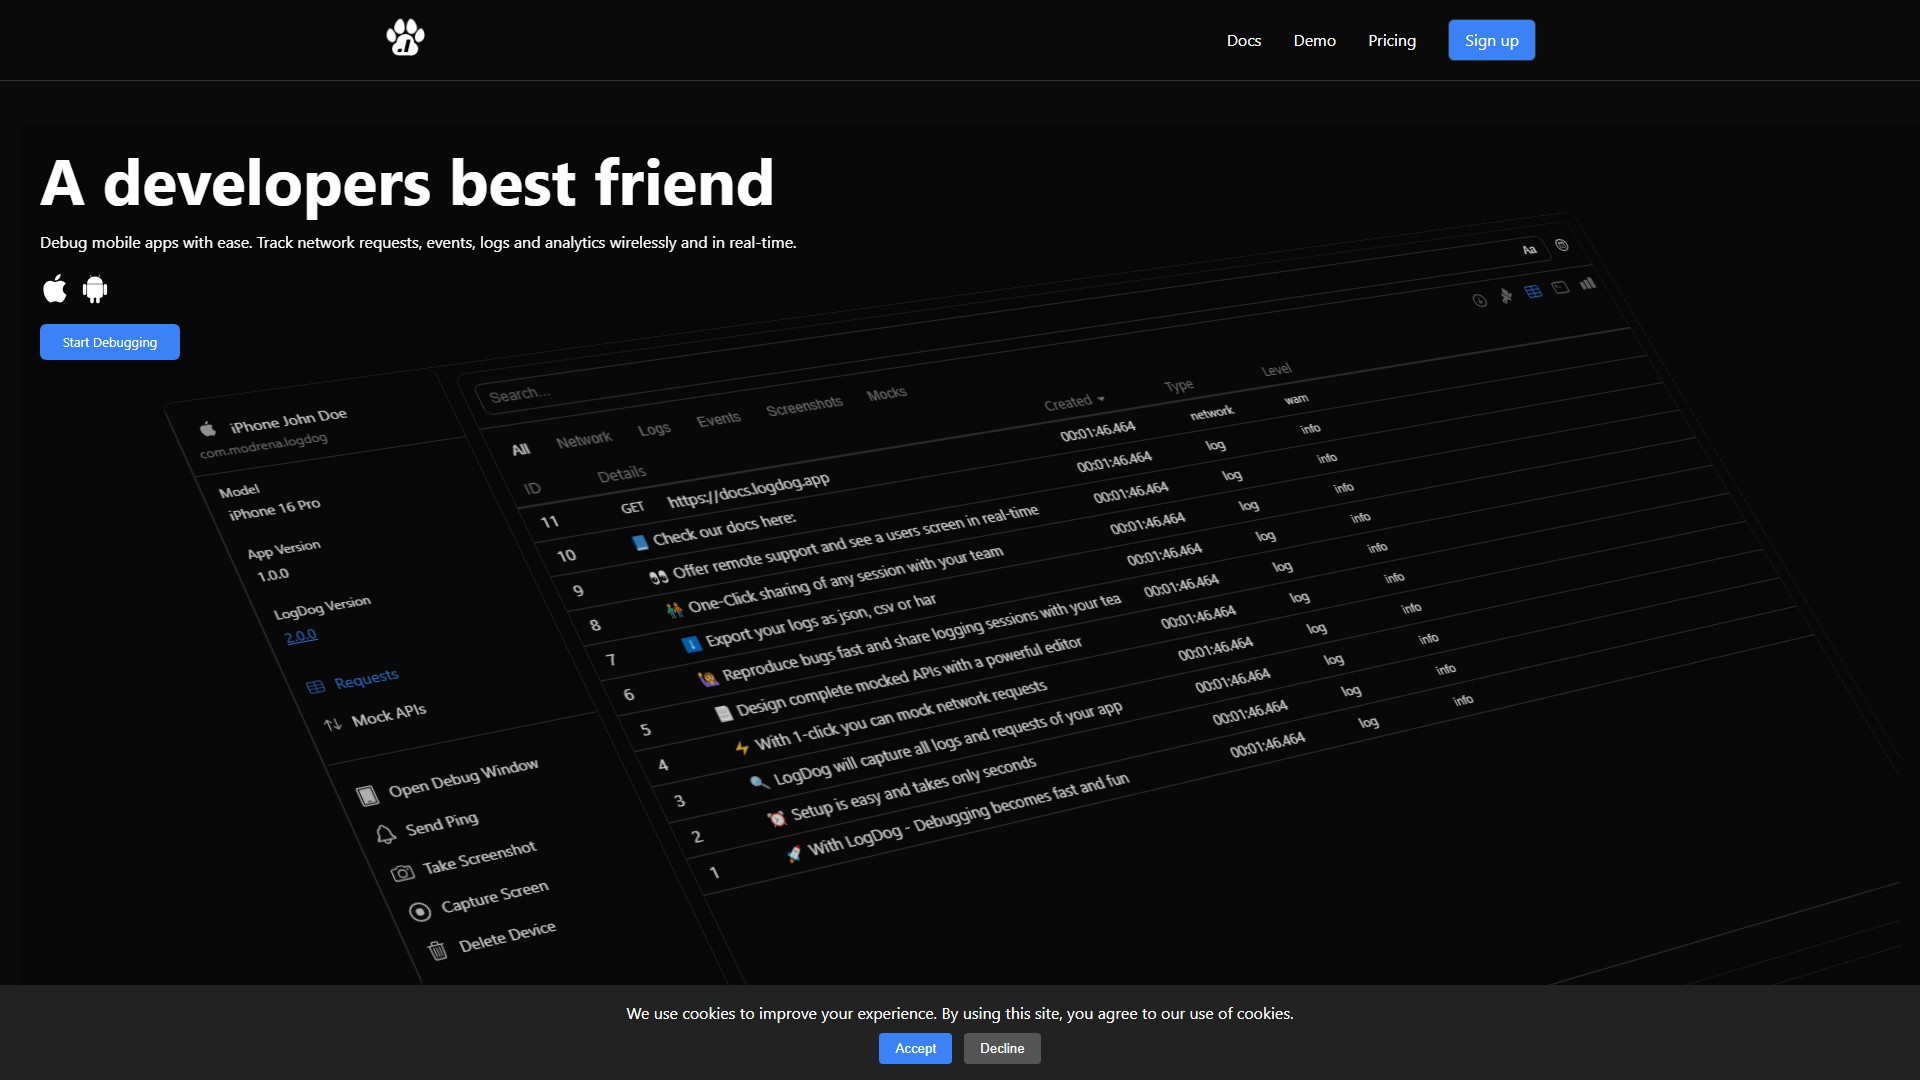Click the Open Debug Window label

point(463,778)
